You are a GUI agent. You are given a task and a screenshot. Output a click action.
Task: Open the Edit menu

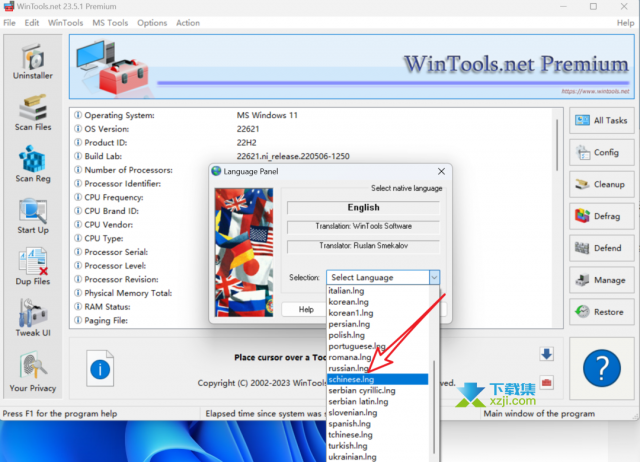tap(32, 23)
